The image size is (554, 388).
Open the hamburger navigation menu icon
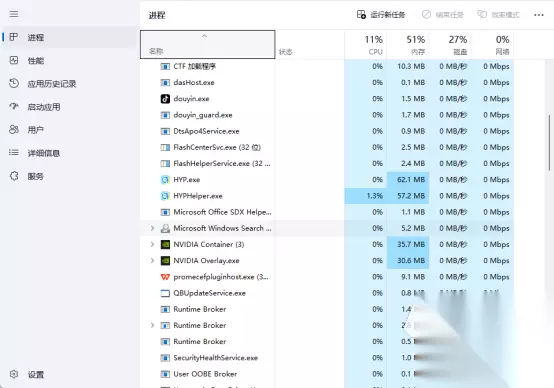tap(14, 14)
